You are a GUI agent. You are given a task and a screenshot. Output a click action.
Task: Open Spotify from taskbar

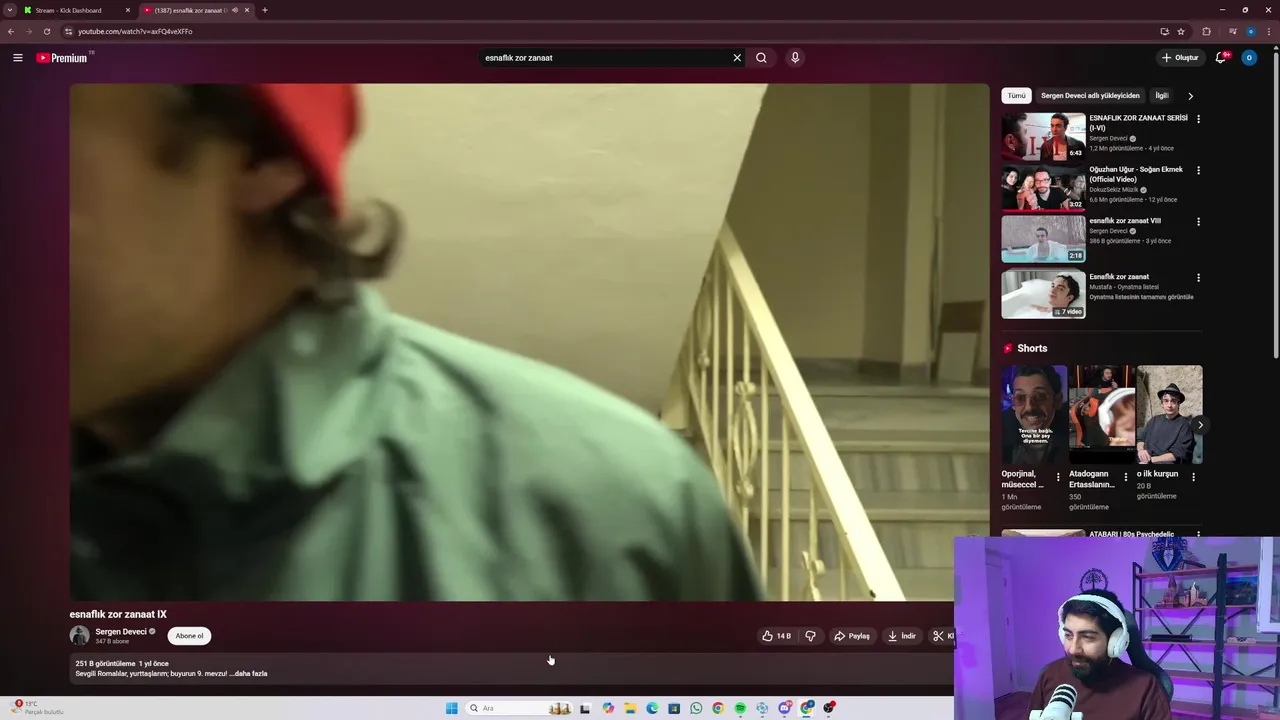pyautogui.click(x=740, y=708)
